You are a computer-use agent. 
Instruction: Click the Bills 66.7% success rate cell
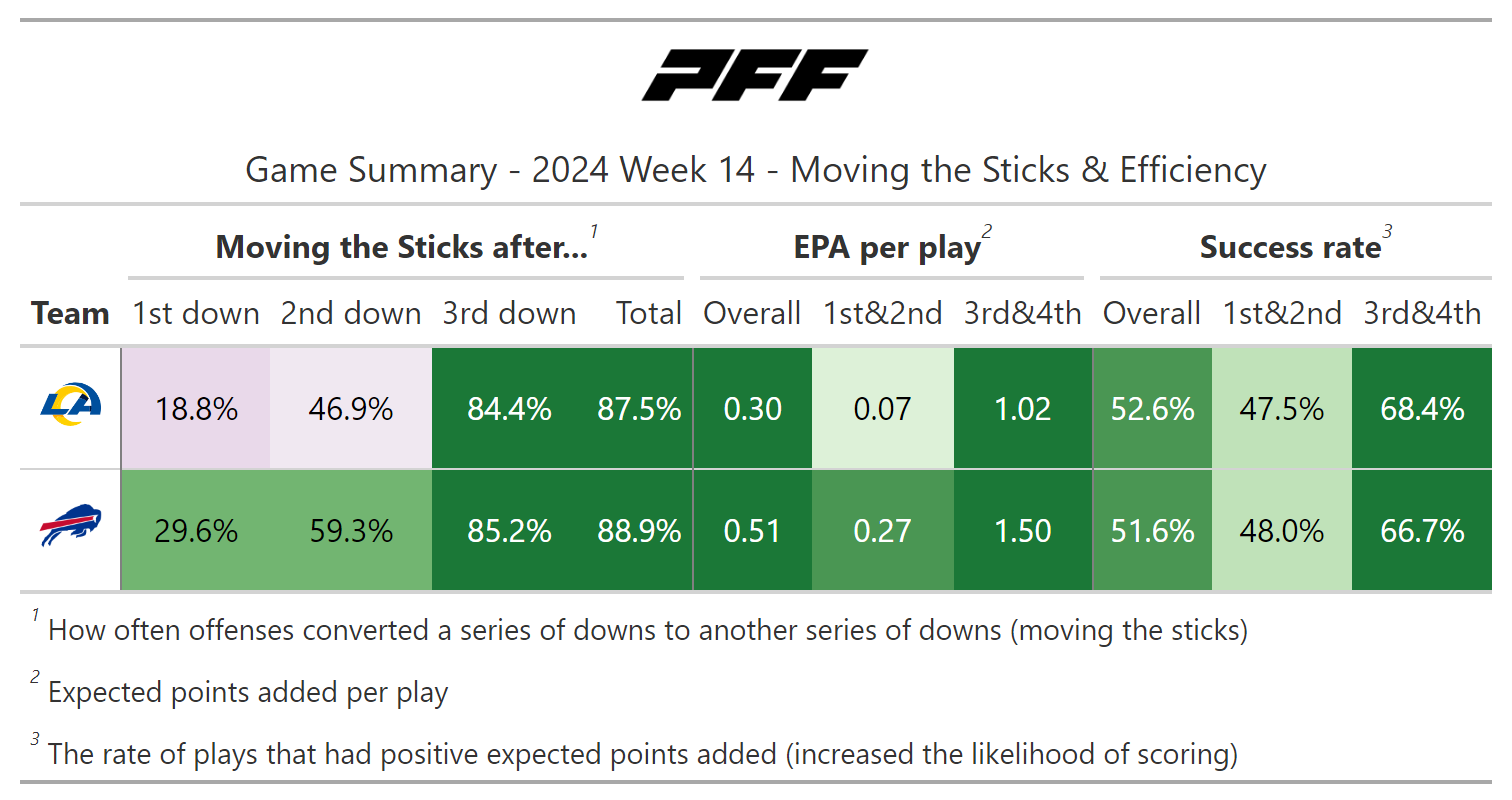click(1422, 531)
